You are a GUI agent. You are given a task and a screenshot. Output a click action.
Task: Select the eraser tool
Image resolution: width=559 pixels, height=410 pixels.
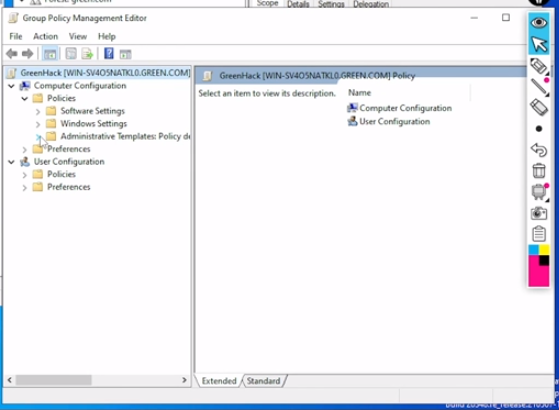(x=539, y=107)
